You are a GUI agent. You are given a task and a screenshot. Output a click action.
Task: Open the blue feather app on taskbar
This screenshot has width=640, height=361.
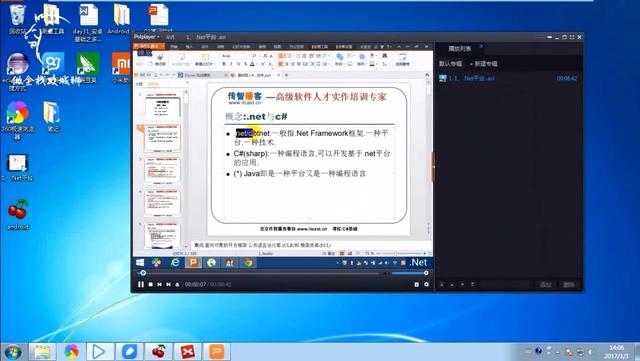point(129,352)
